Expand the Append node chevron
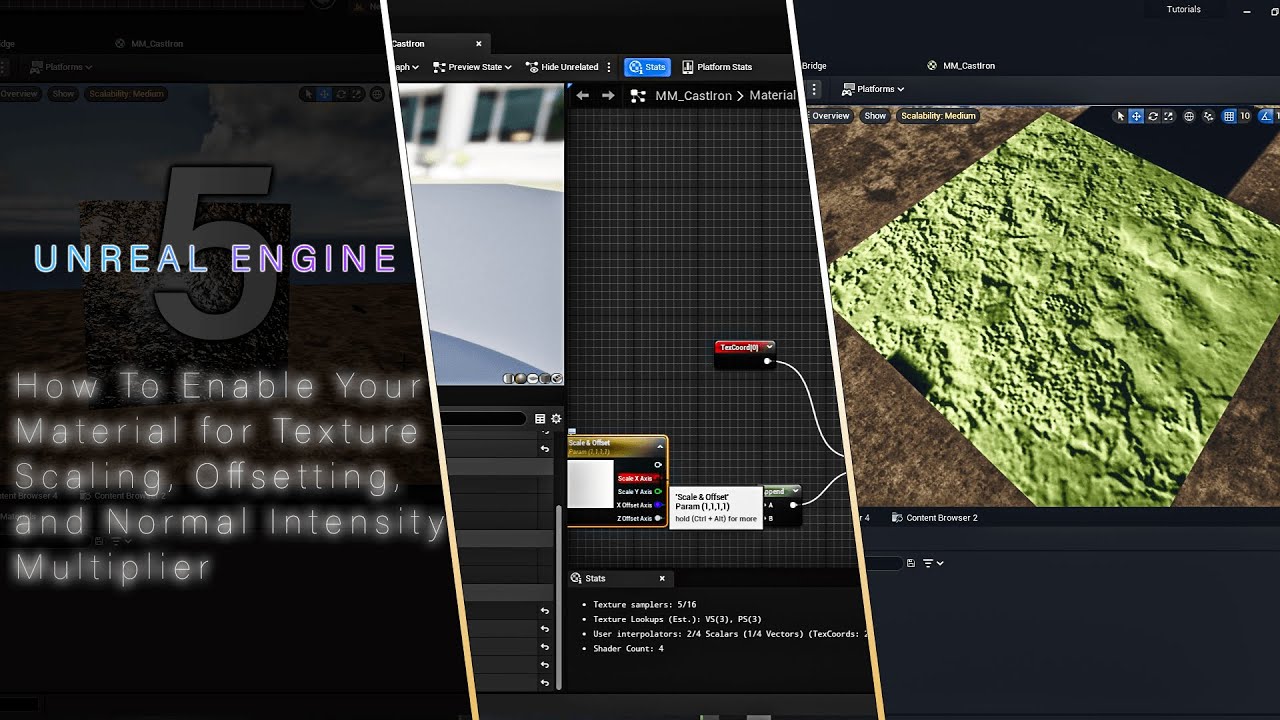The height and width of the screenshot is (720, 1280). click(x=794, y=491)
